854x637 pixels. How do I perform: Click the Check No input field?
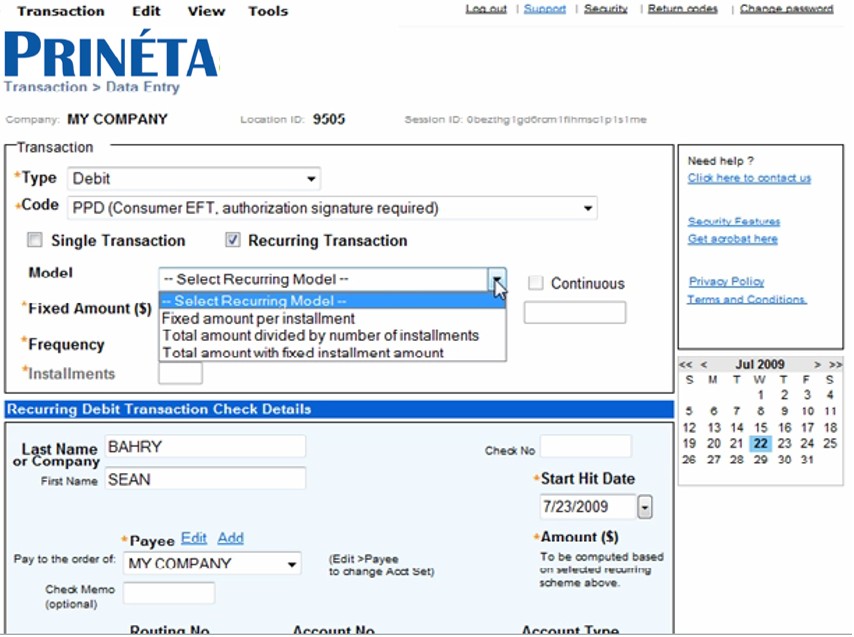click(x=585, y=446)
